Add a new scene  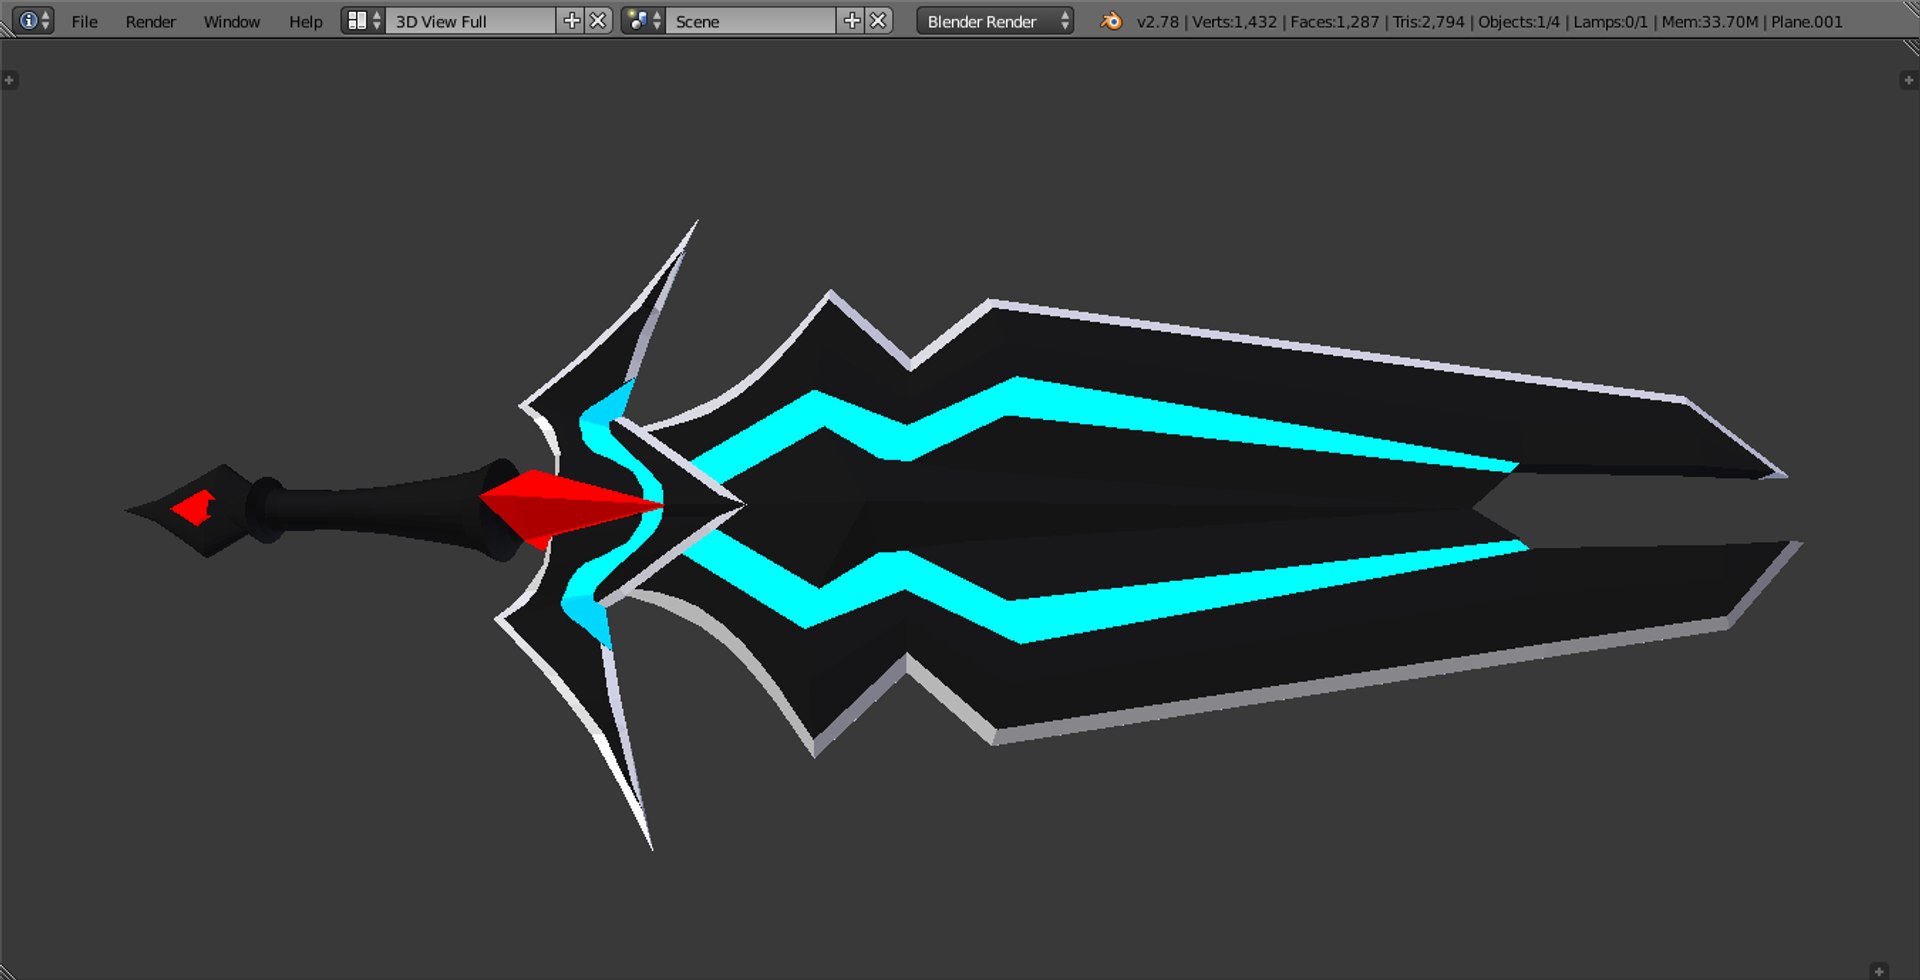pos(851,21)
